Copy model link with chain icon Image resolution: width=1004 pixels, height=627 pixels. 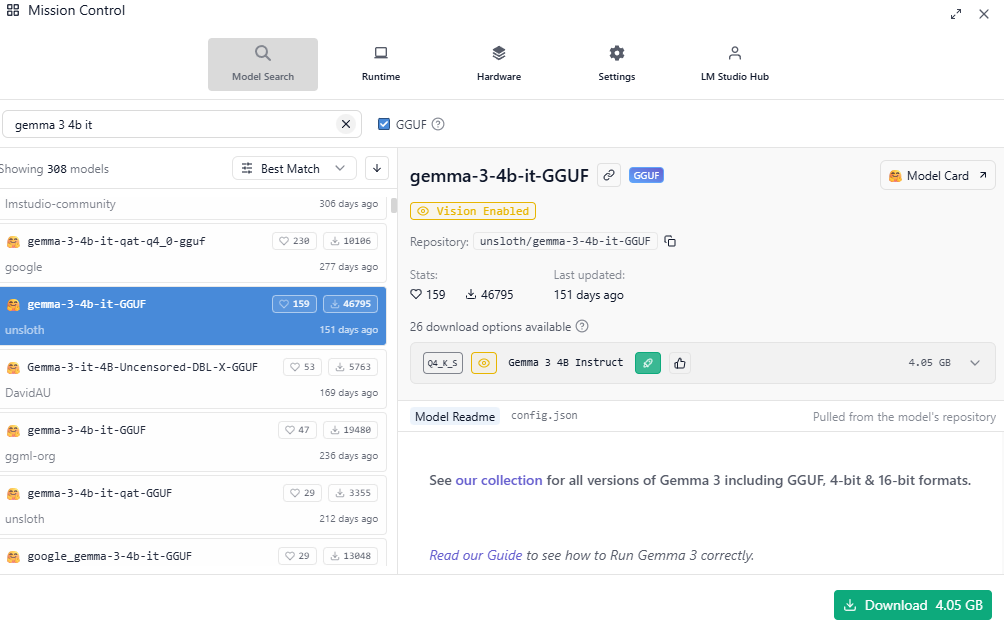click(609, 175)
